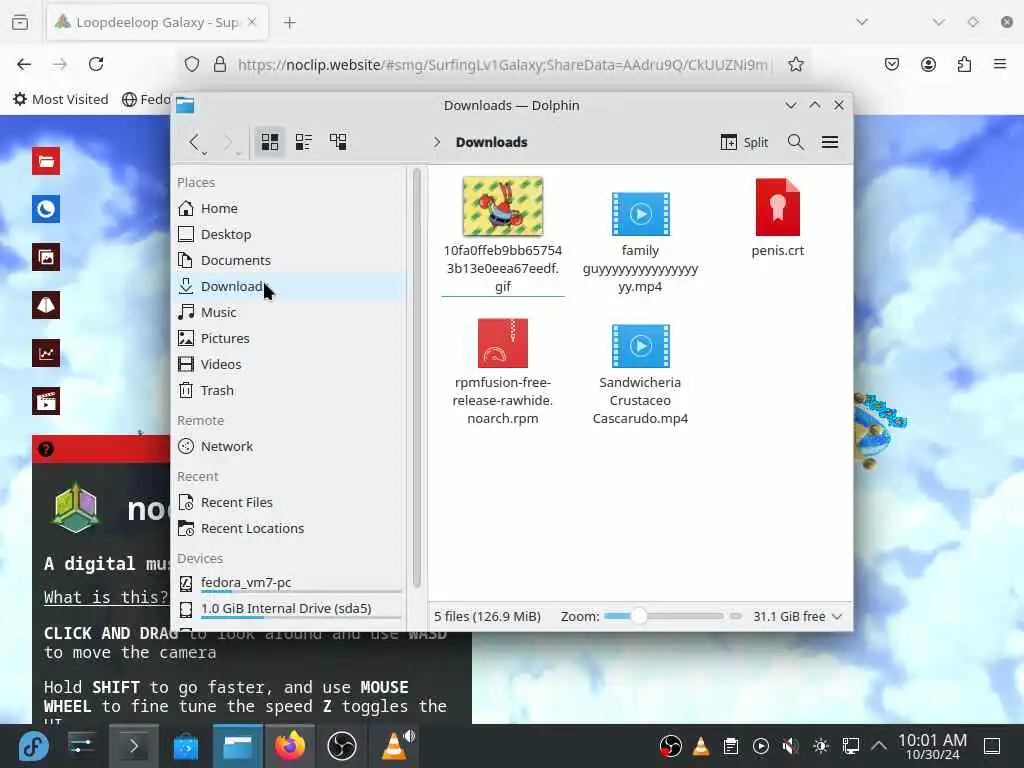Screen dimensions: 1024x768
Task: Open the Documents place in sidebar
Action: click(x=291, y=260)
